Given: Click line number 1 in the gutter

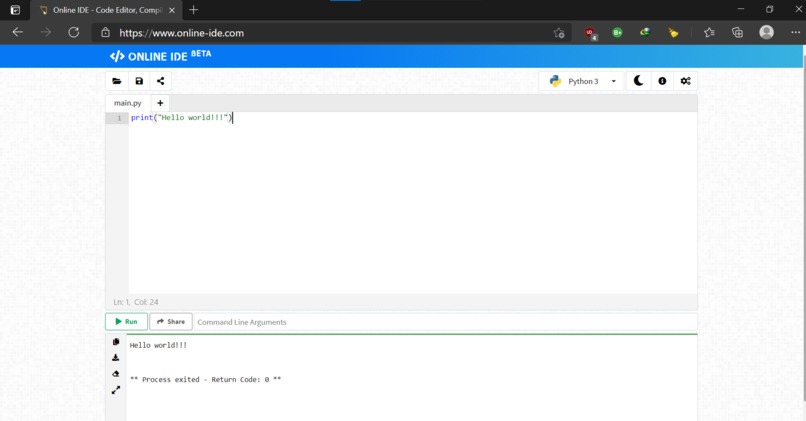Looking at the screenshot, I should 119,118.
